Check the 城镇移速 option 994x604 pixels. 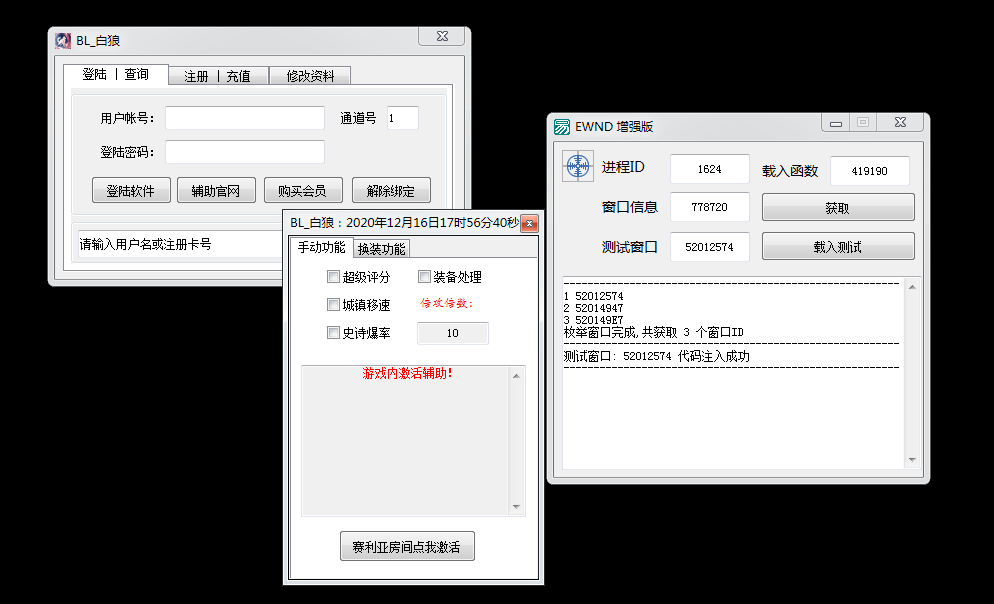334,305
